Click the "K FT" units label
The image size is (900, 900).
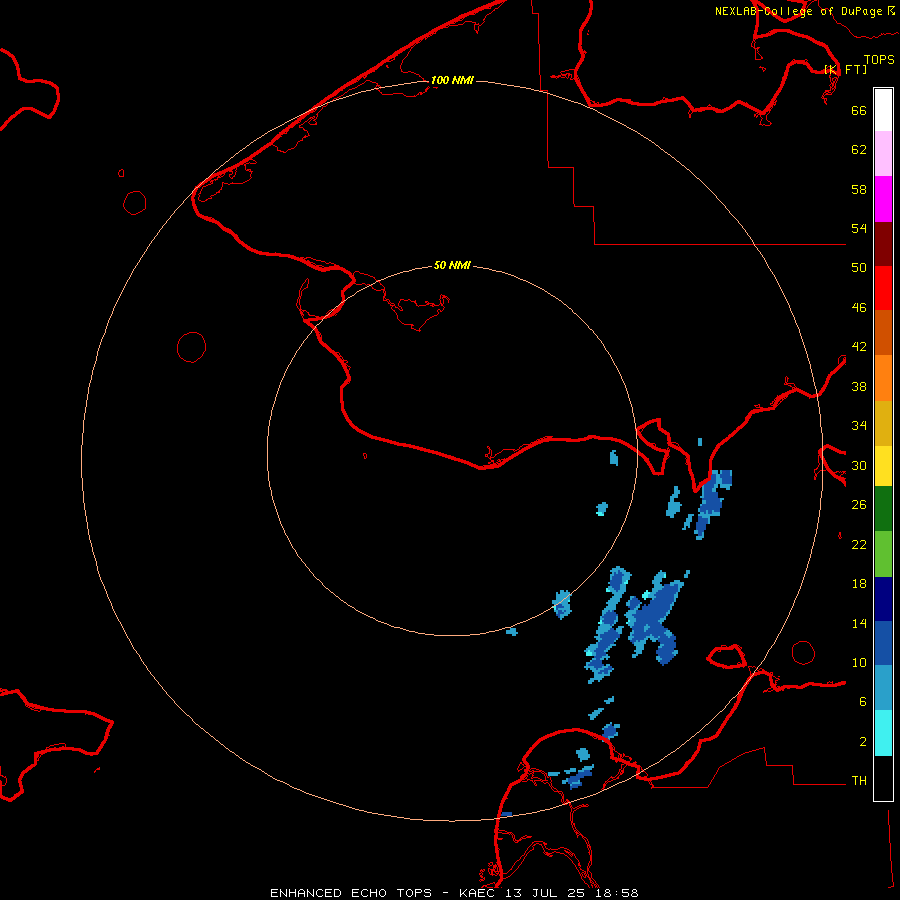pos(845,69)
